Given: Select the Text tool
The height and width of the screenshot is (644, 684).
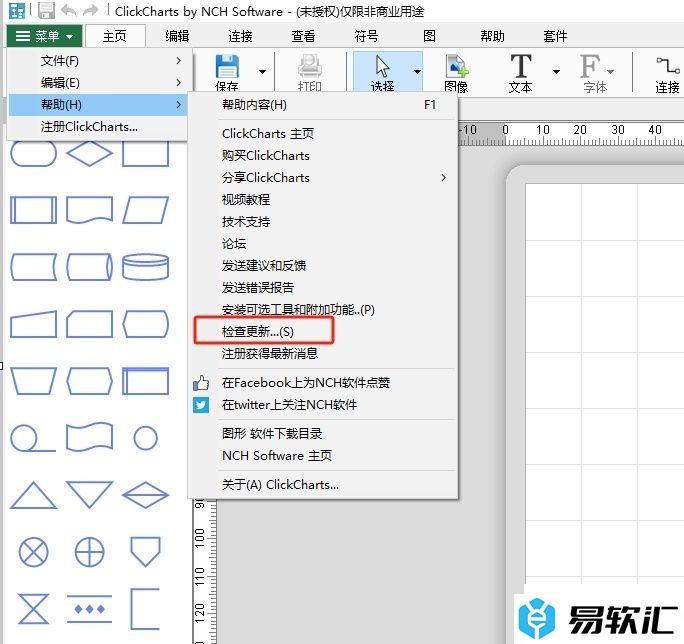Looking at the screenshot, I should 520,73.
